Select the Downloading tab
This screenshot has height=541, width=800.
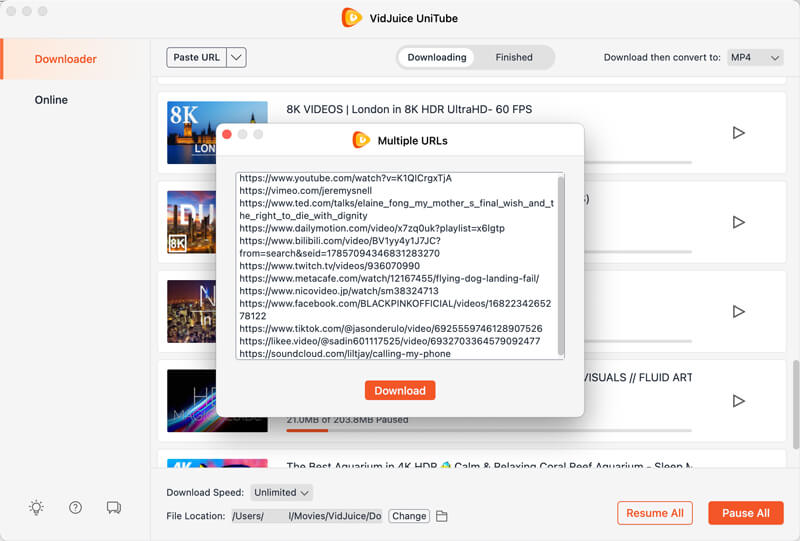click(x=437, y=58)
